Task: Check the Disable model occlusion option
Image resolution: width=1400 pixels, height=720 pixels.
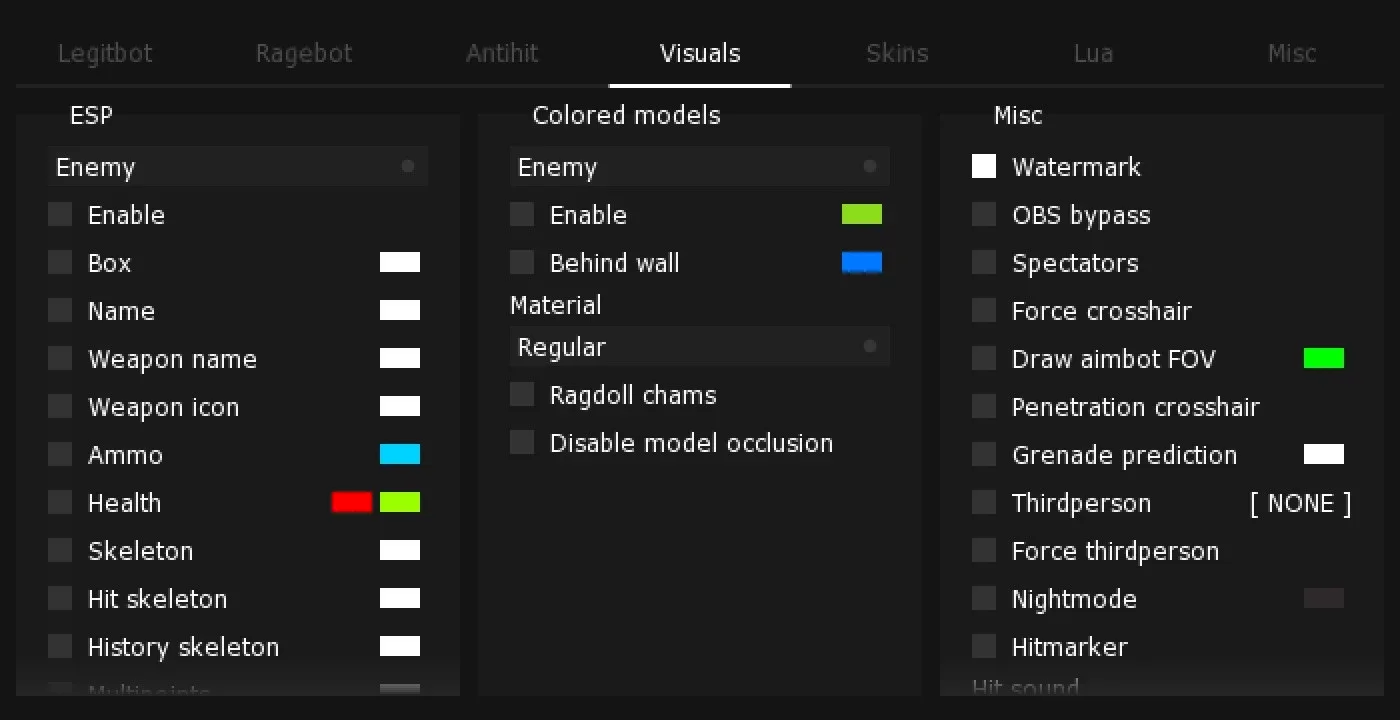Action: pyautogui.click(x=522, y=443)
